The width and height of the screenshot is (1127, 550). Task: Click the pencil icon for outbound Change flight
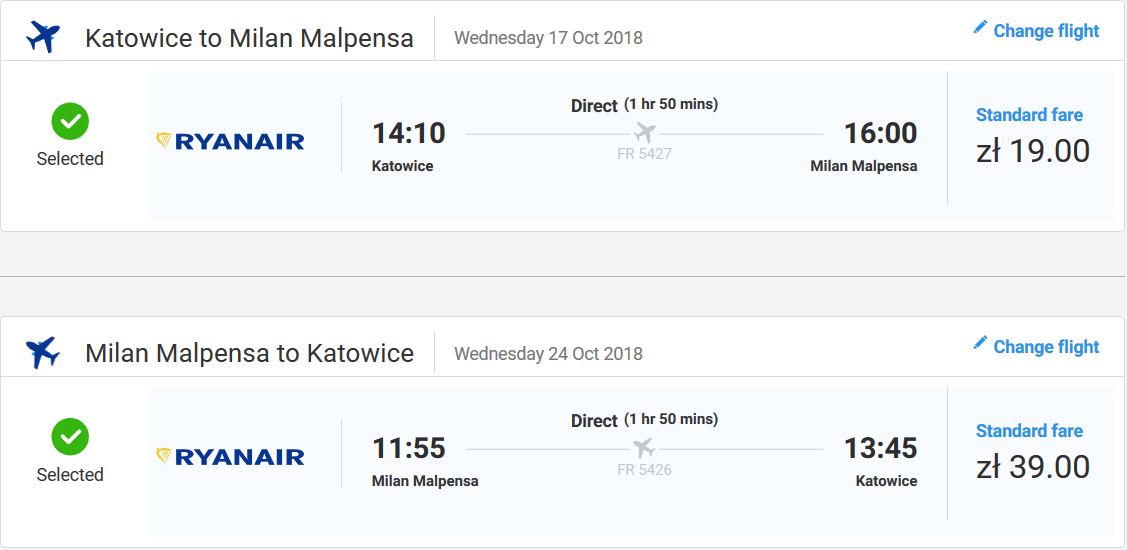[x=980, y=27]
